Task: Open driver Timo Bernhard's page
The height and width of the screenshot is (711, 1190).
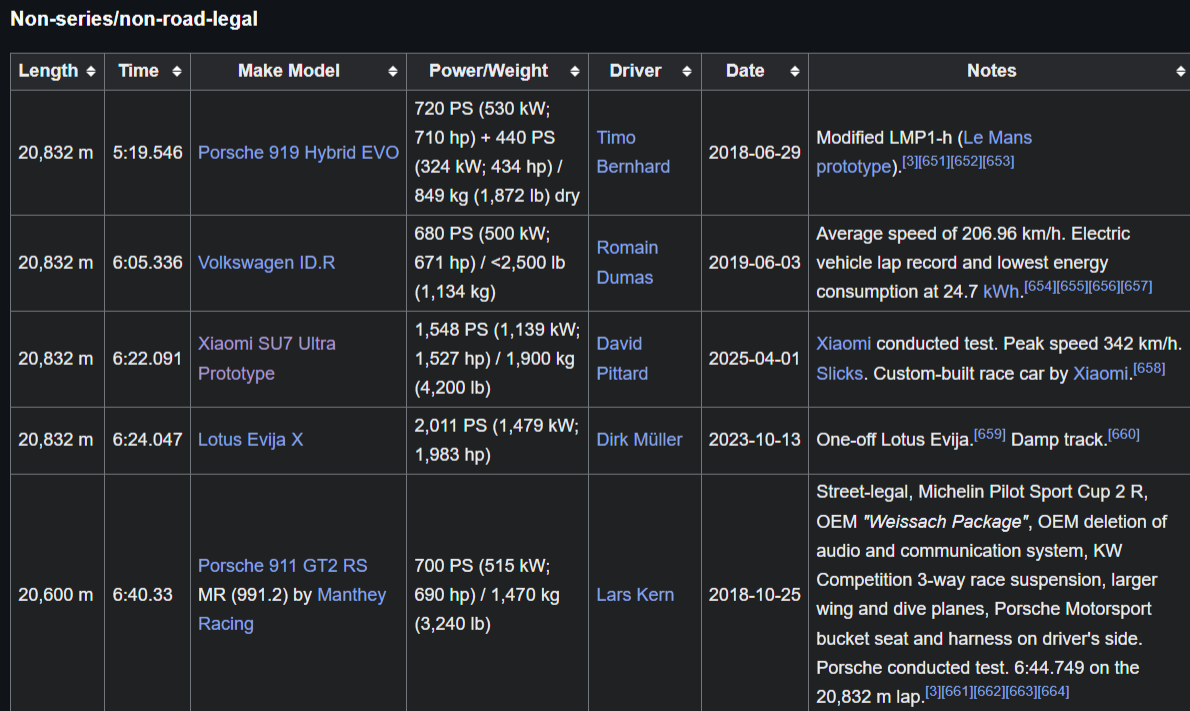Action: (x=633, y=152)
